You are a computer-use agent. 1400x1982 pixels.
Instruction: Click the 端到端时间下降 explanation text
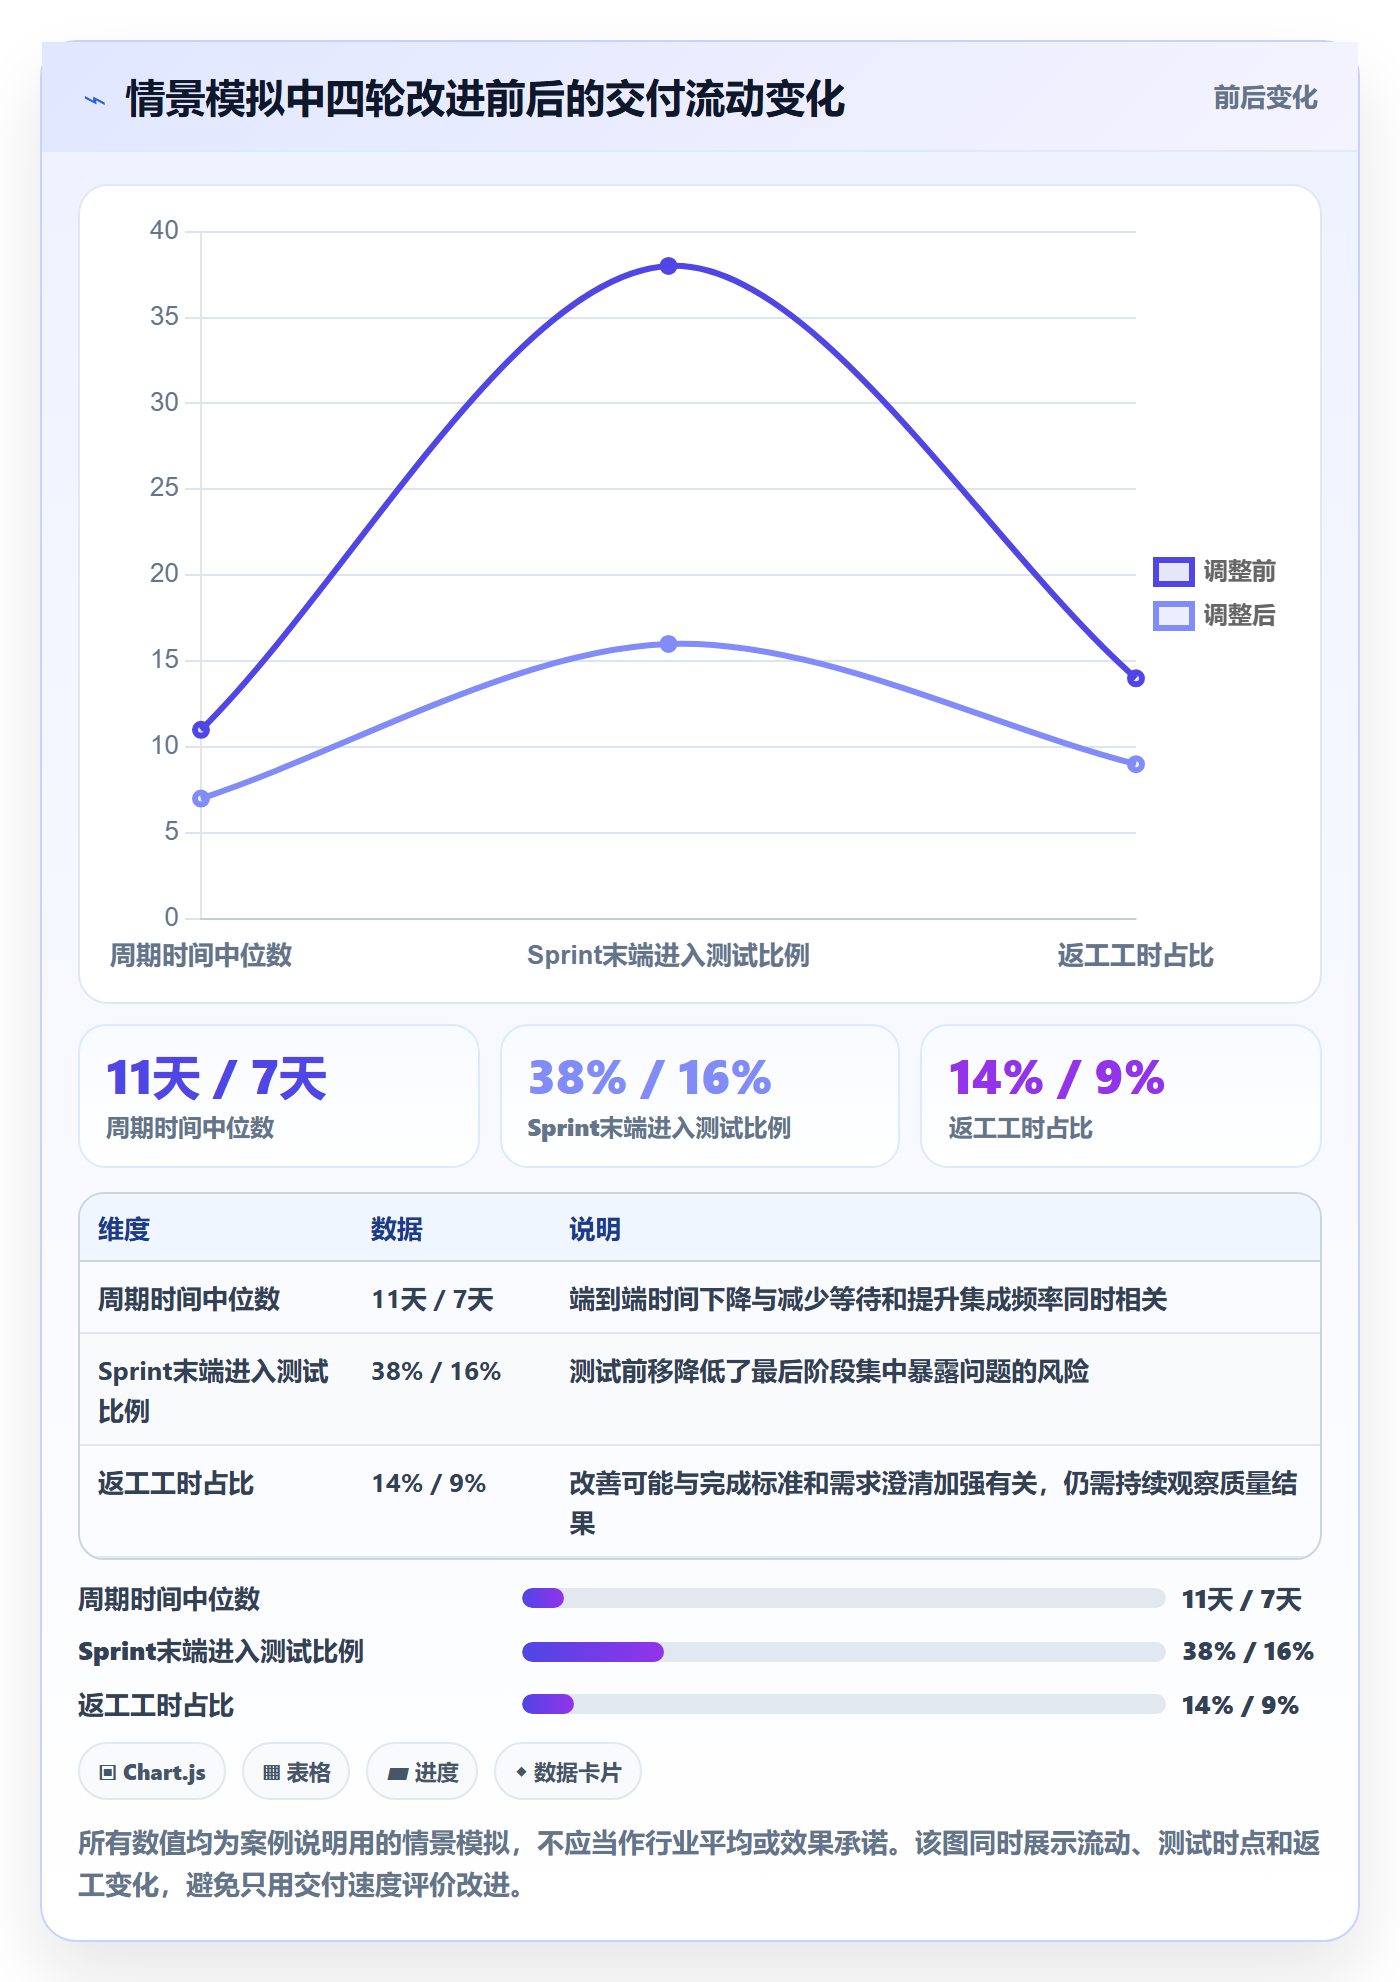868,1299
